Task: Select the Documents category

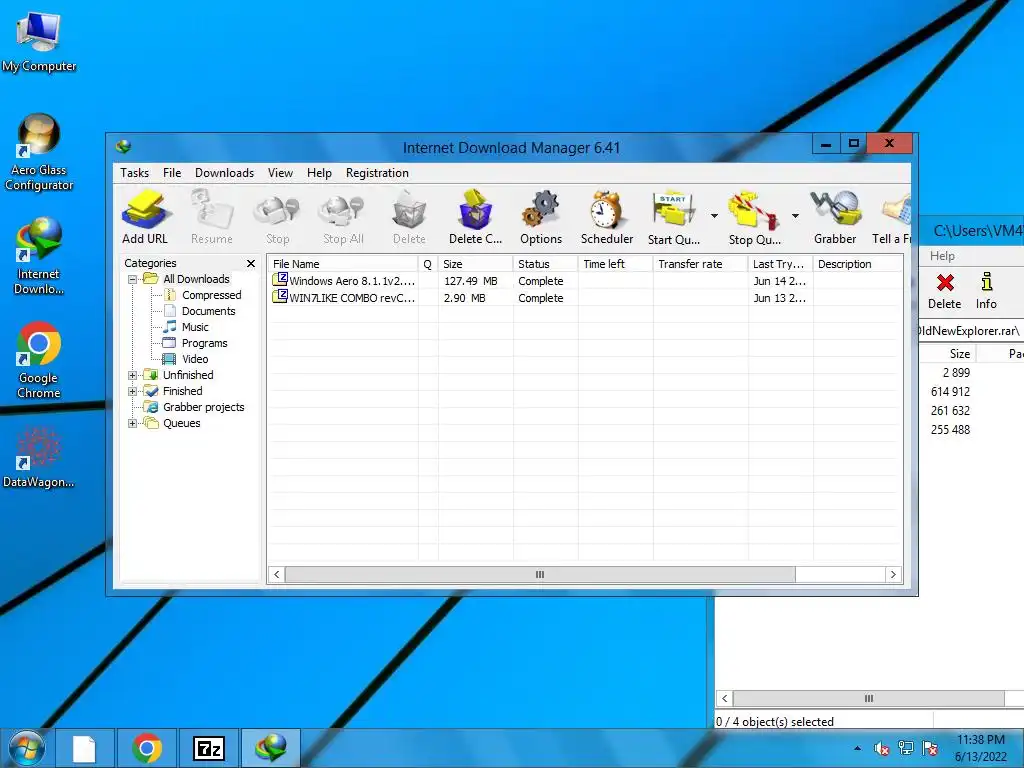Action: click(x=208, y=311)
